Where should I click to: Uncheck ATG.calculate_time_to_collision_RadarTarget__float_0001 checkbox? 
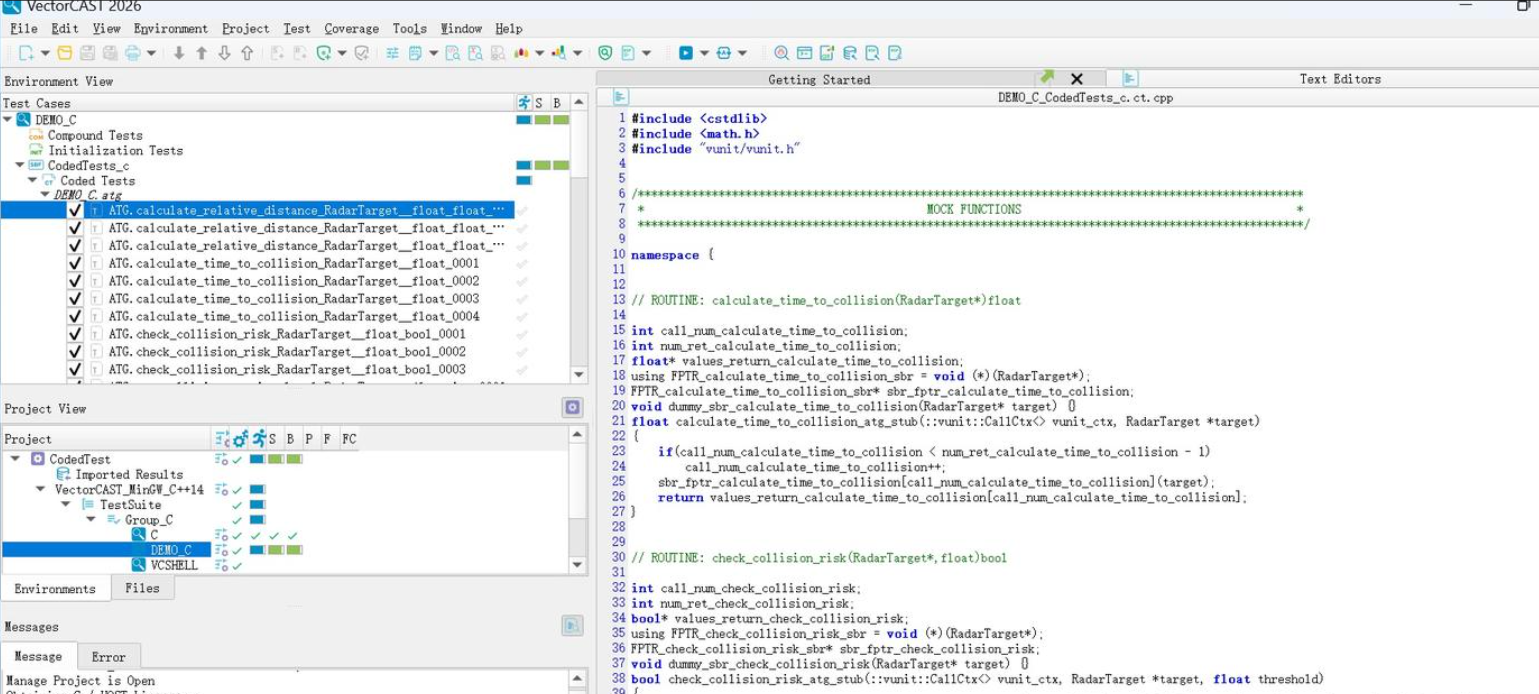[x=75, y=263]
